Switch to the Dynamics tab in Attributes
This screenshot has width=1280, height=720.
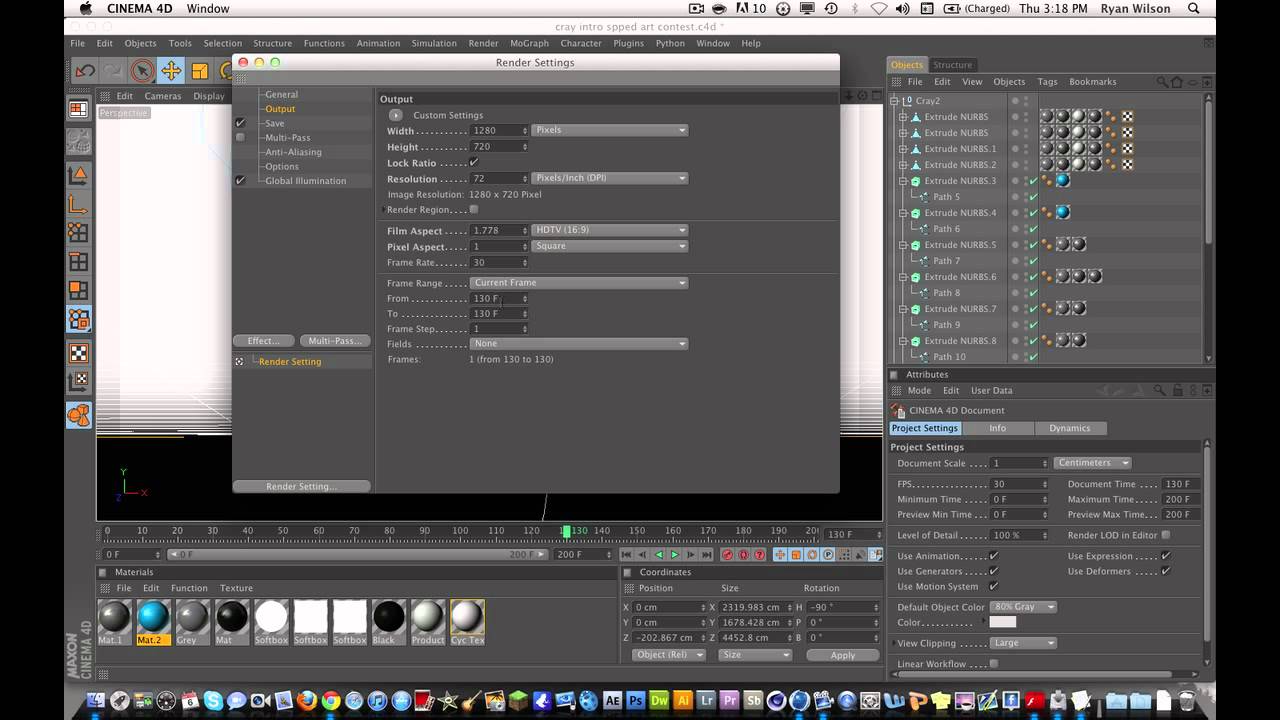1069,428
